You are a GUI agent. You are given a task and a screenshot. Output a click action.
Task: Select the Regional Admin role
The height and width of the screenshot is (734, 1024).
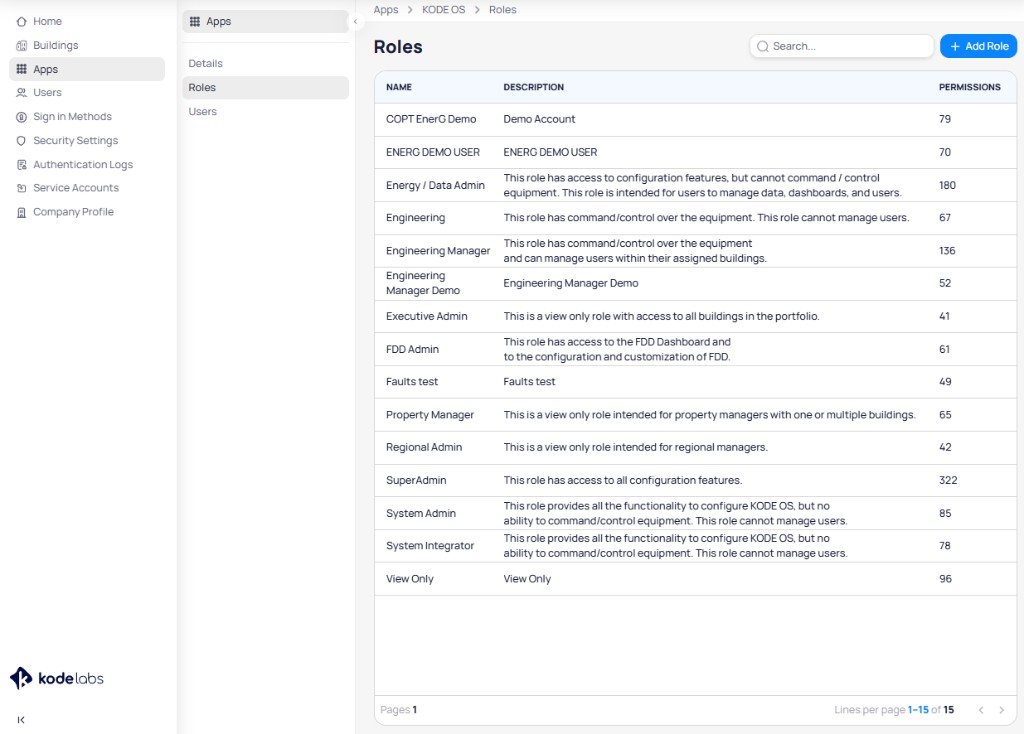pos(424,447)
